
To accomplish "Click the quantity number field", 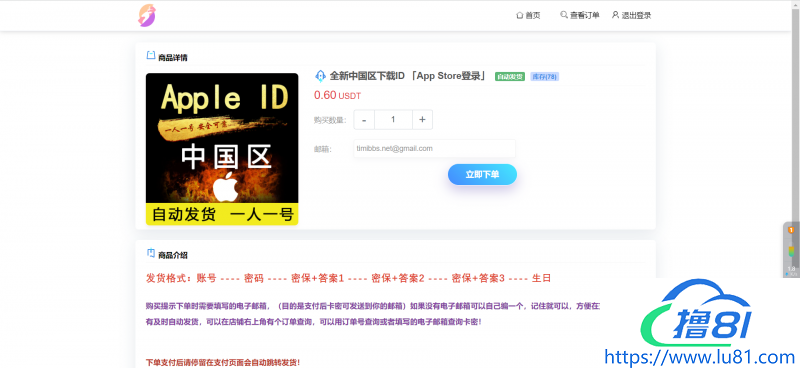I will pos(393,119).
